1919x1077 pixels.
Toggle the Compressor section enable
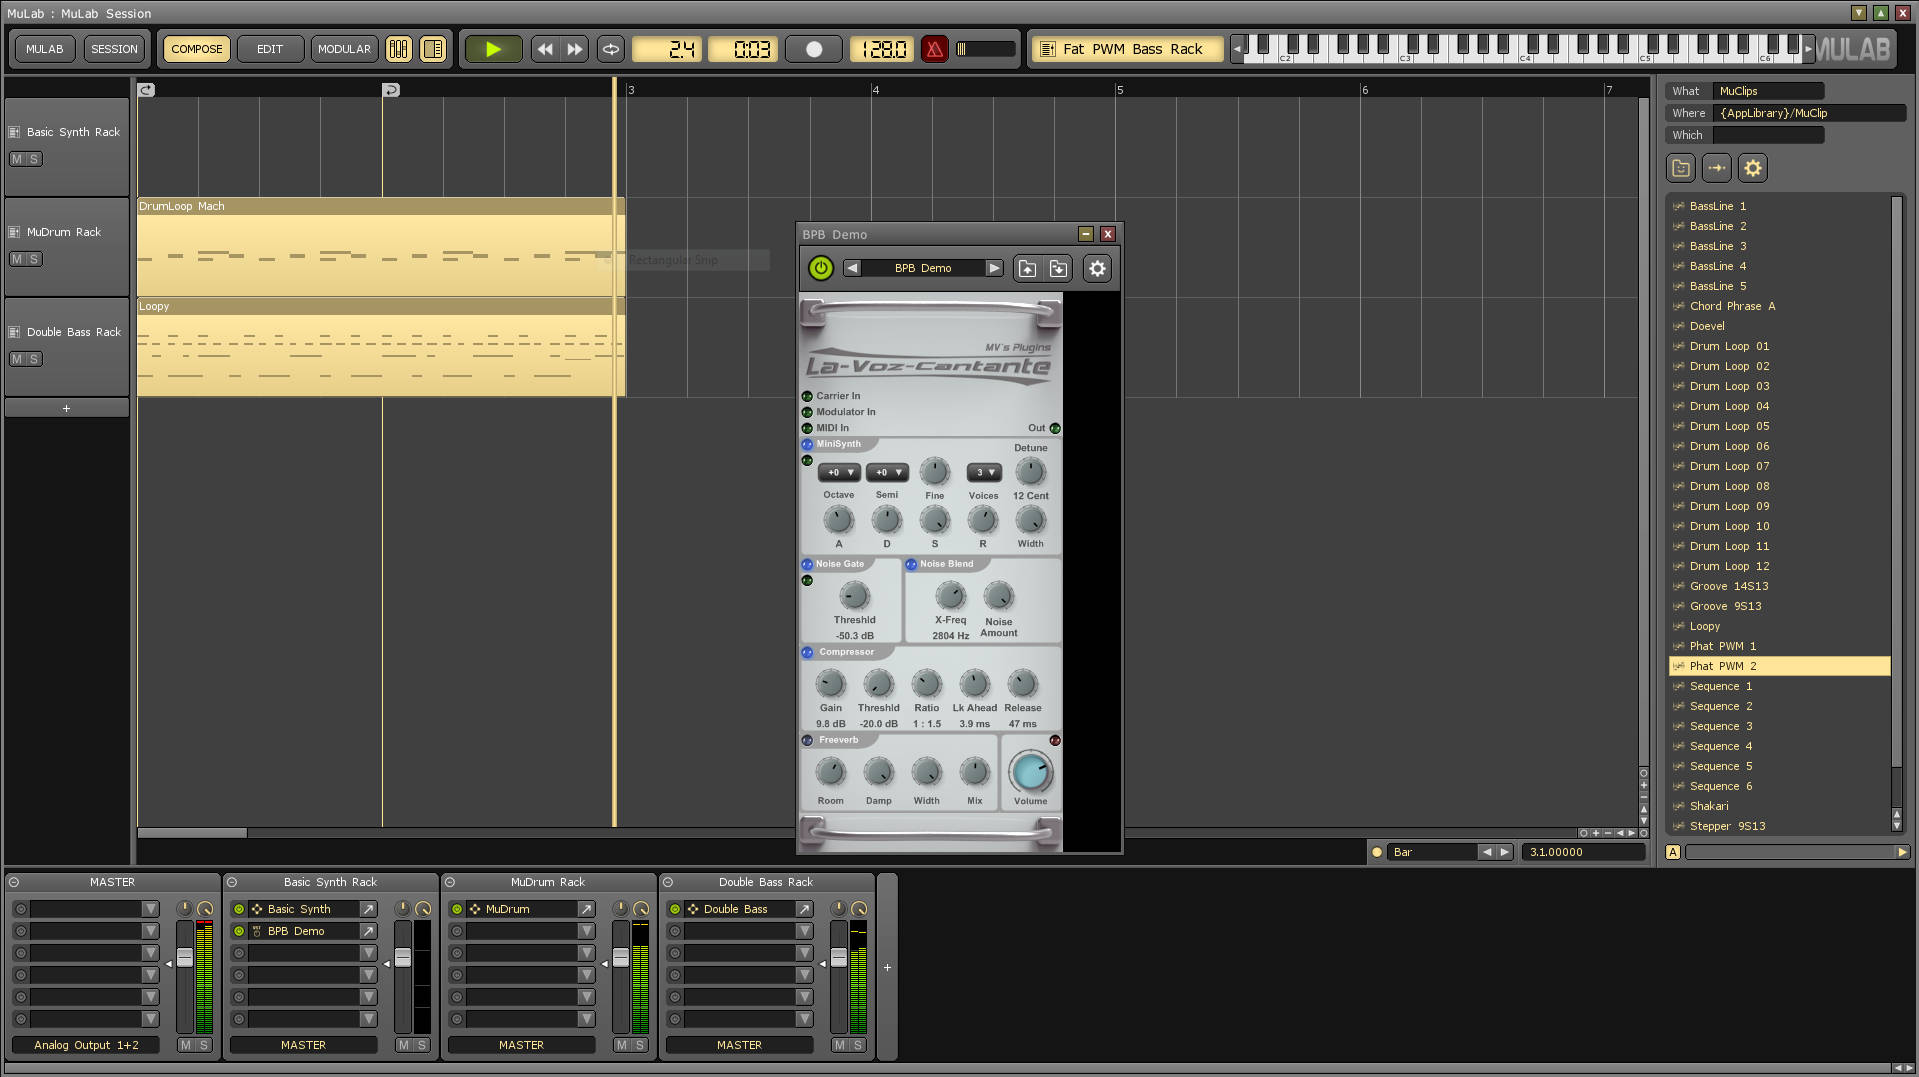[807, 652]
